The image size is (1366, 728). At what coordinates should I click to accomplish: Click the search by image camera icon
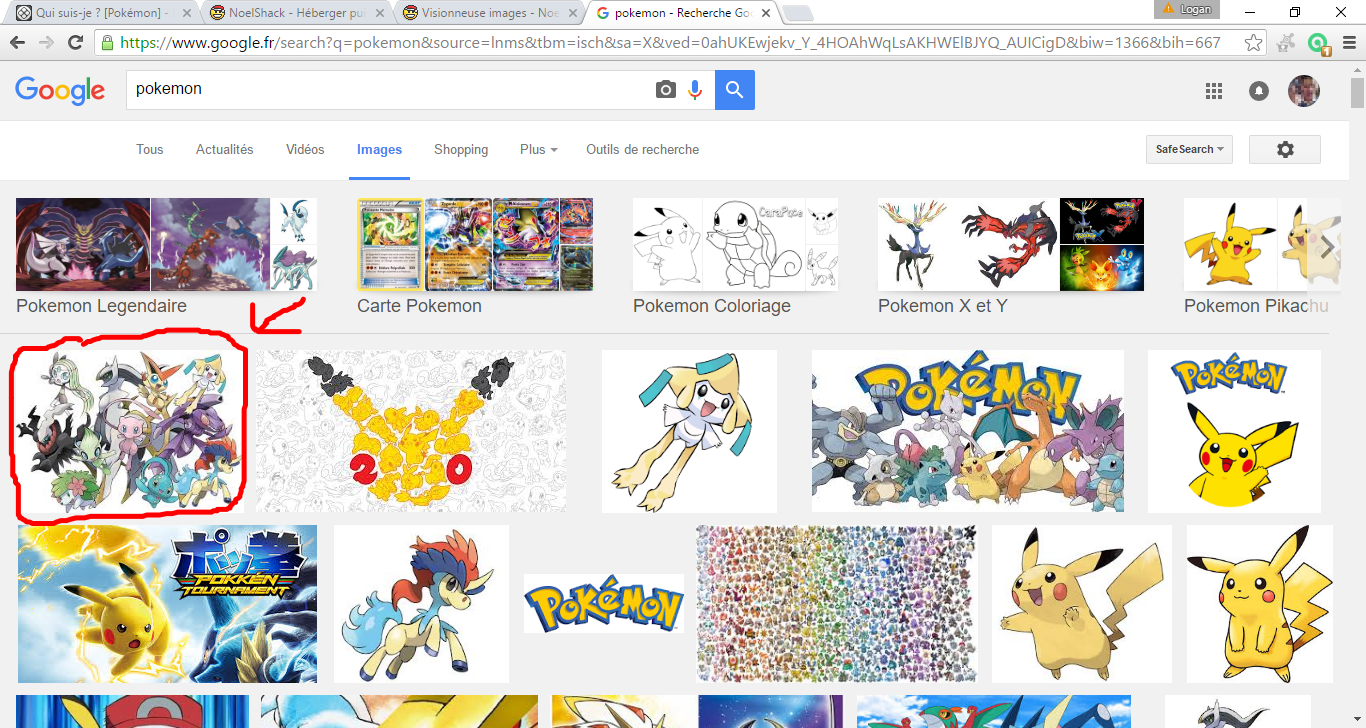click(x=666, y=90)
